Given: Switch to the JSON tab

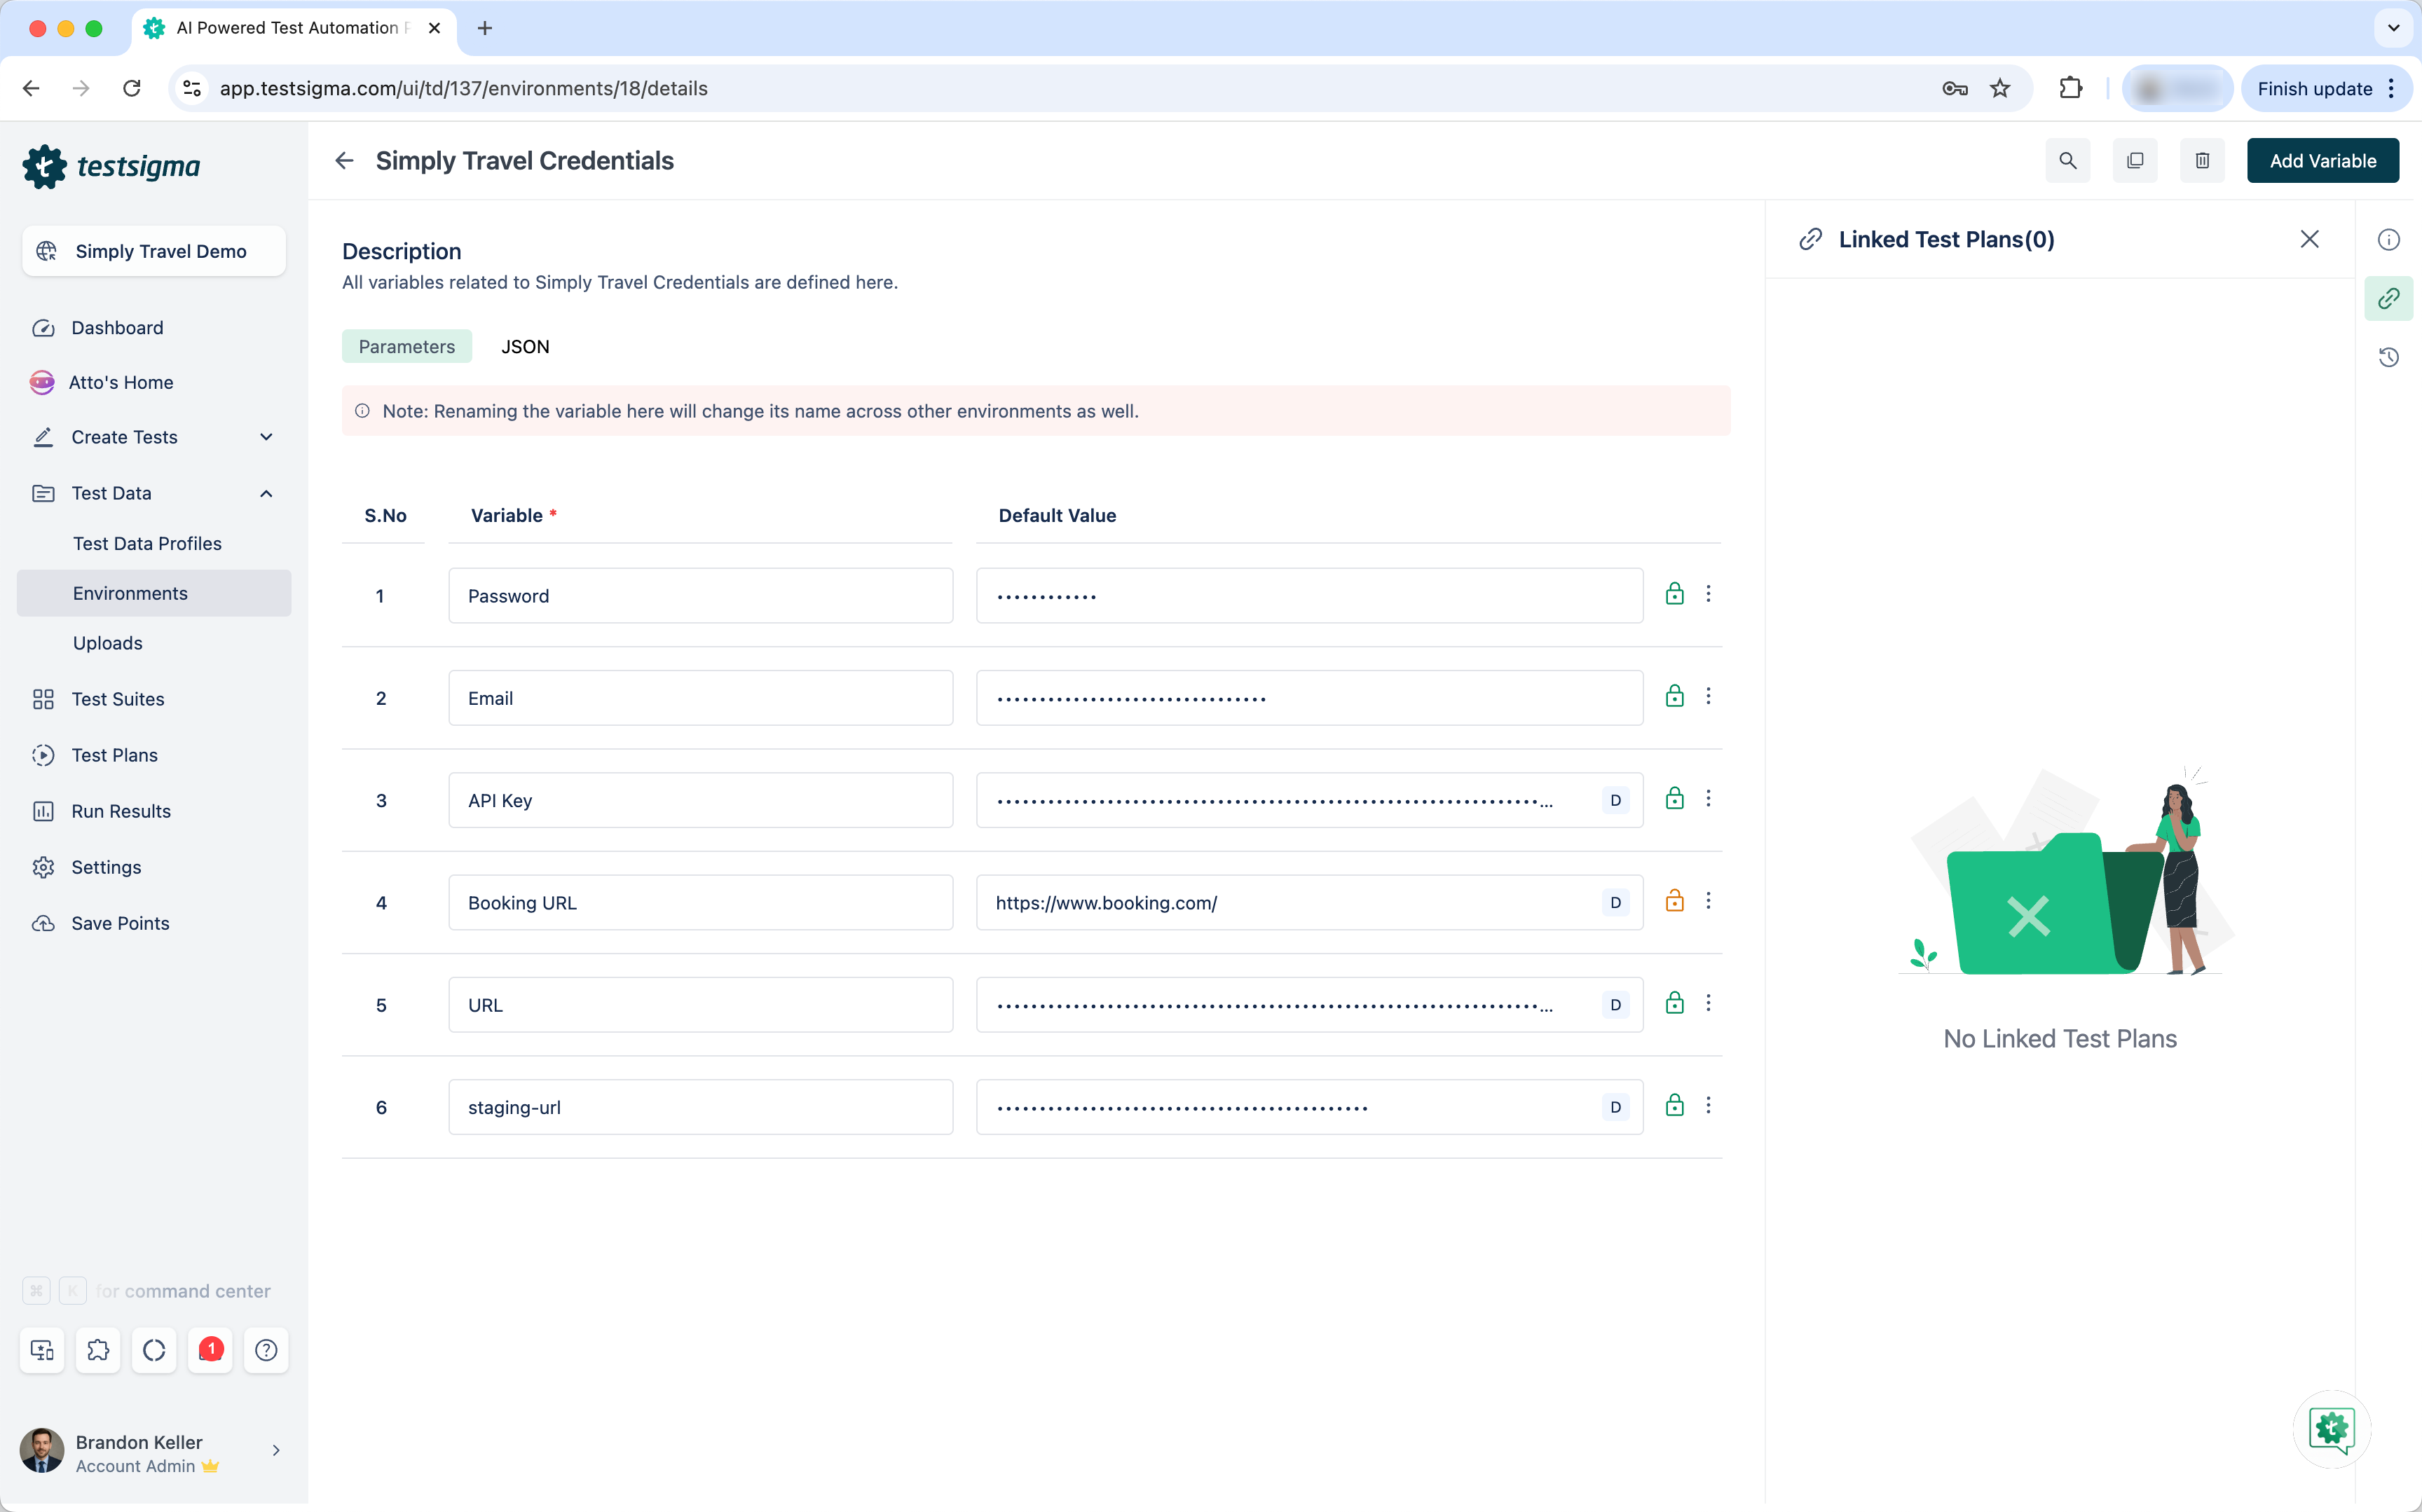Looking at the screenshot, I should (524, 347).
